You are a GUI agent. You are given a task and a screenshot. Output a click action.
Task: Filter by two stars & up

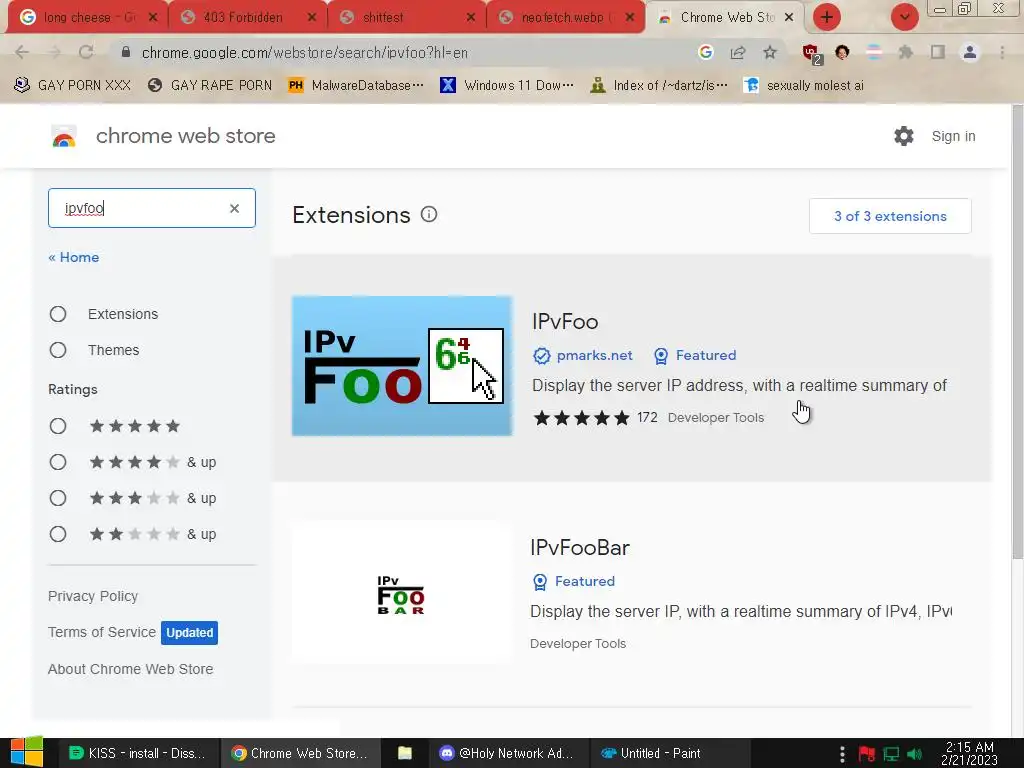click(x=58, y=534)
